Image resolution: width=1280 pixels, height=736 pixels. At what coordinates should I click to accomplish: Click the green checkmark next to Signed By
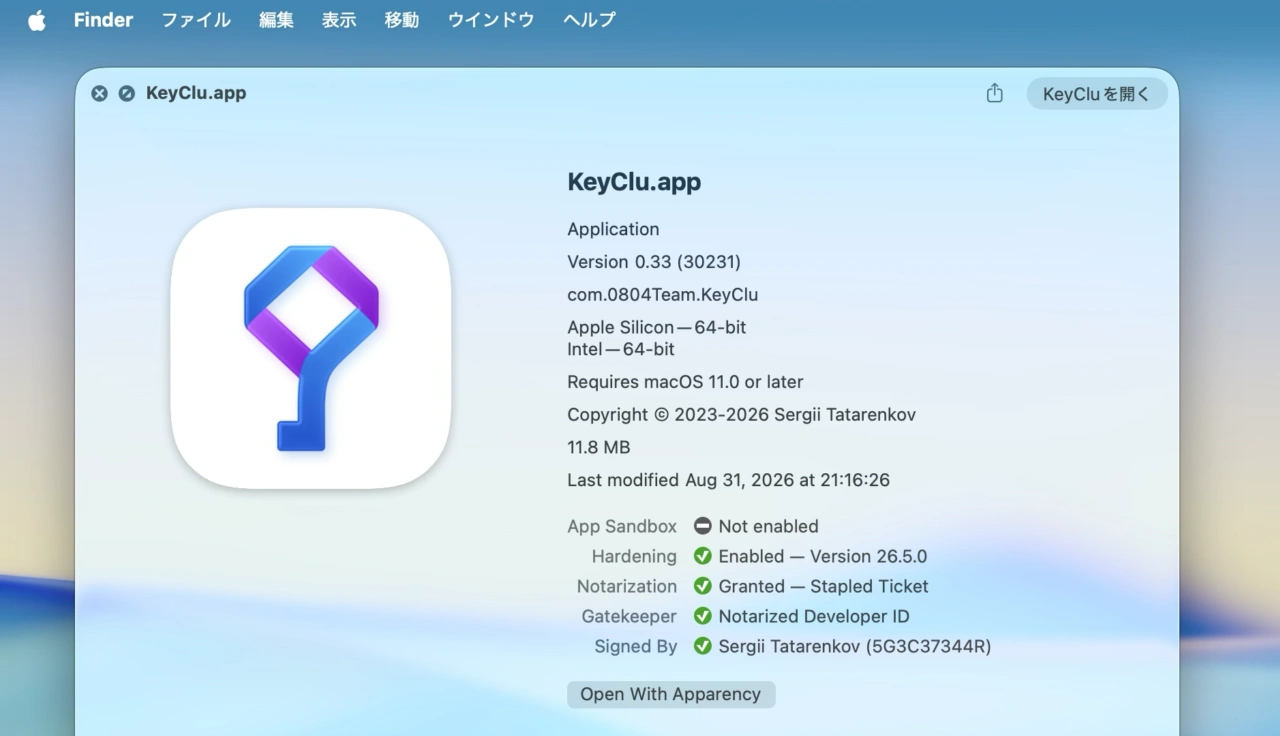703,646
